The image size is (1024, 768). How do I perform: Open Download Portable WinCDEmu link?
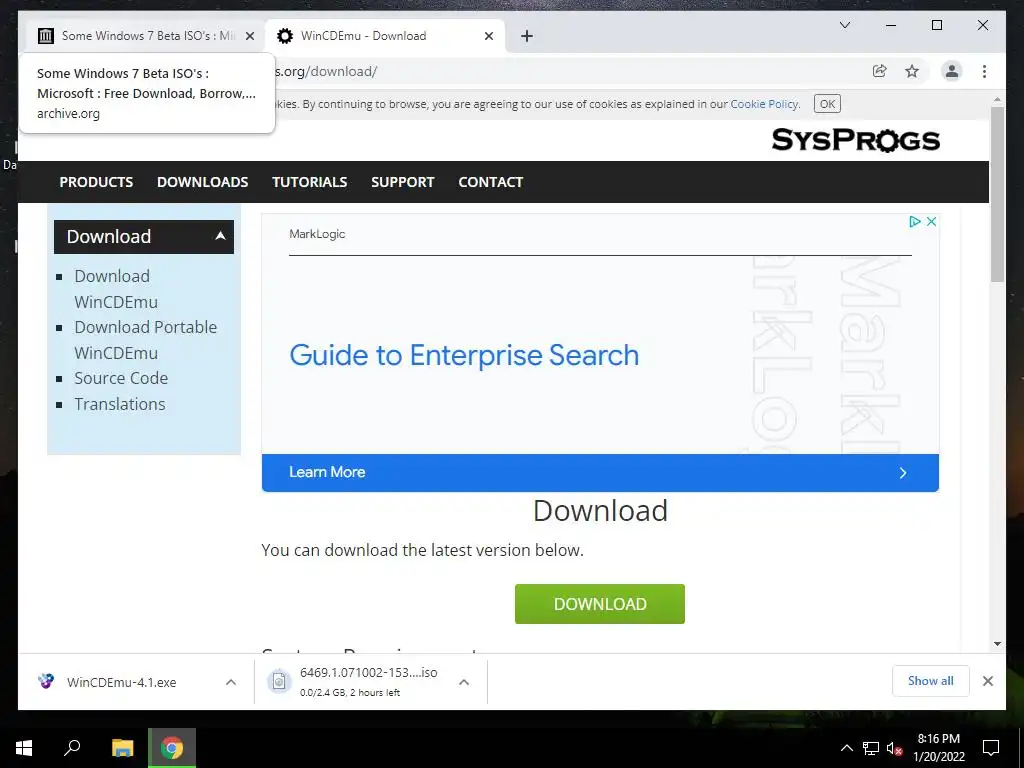click(145, 340)
